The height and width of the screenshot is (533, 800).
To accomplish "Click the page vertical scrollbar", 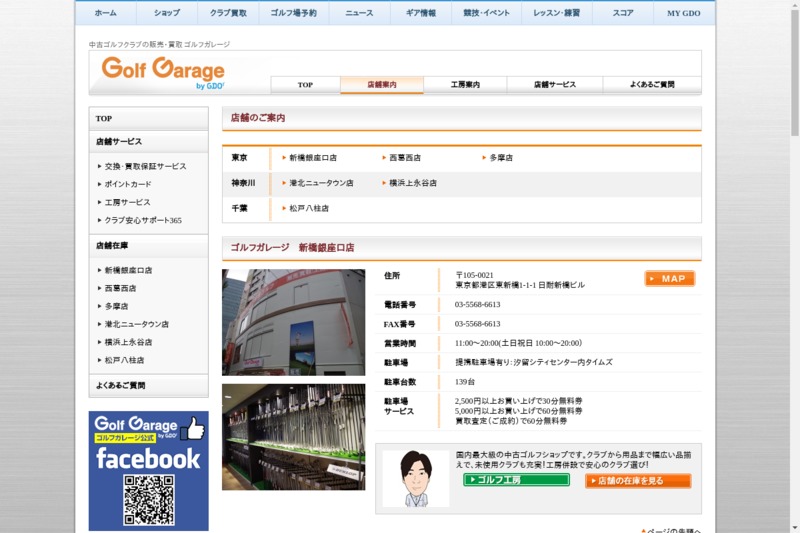I will [x=795, y=266].
